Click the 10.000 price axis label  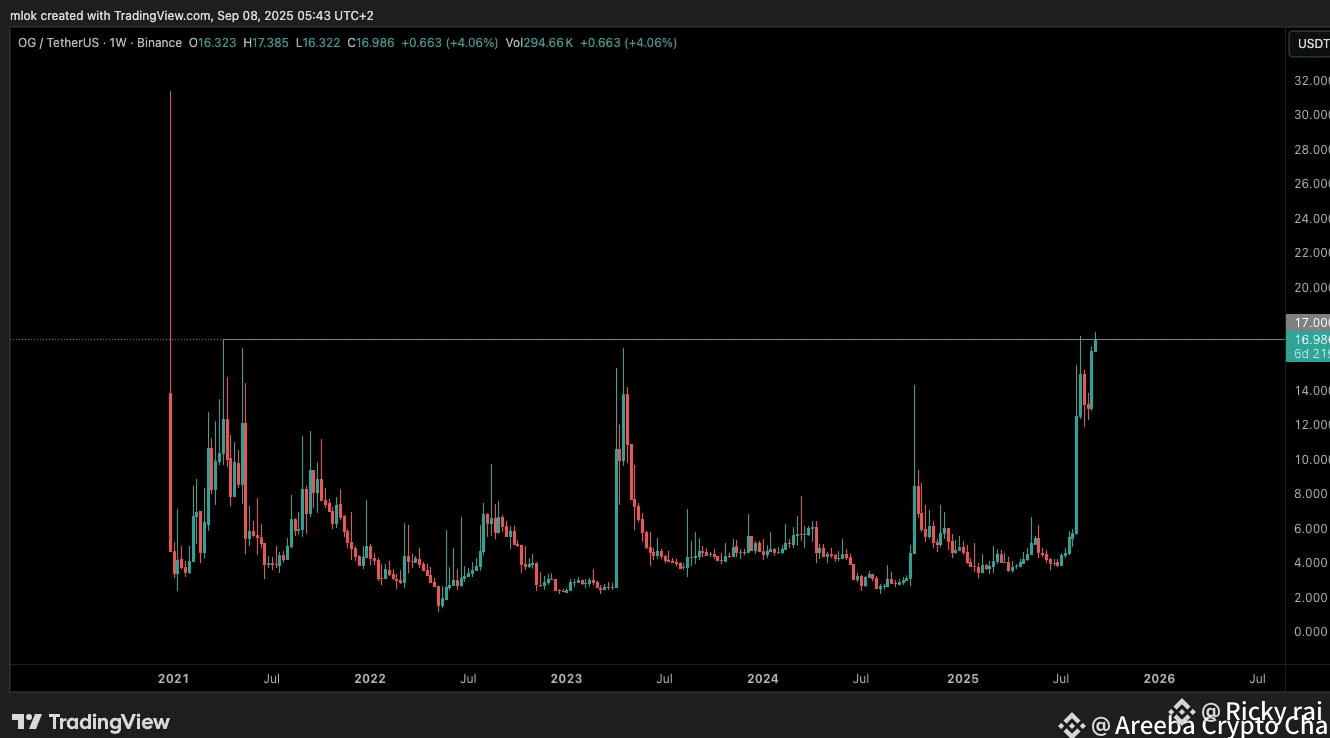coord(1311,459)
